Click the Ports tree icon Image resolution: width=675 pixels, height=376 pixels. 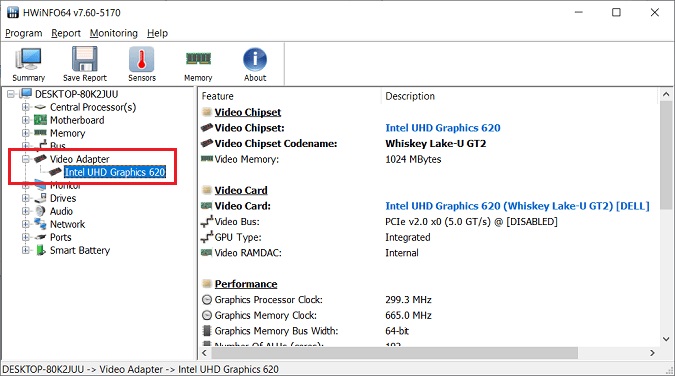pos(40,237)
